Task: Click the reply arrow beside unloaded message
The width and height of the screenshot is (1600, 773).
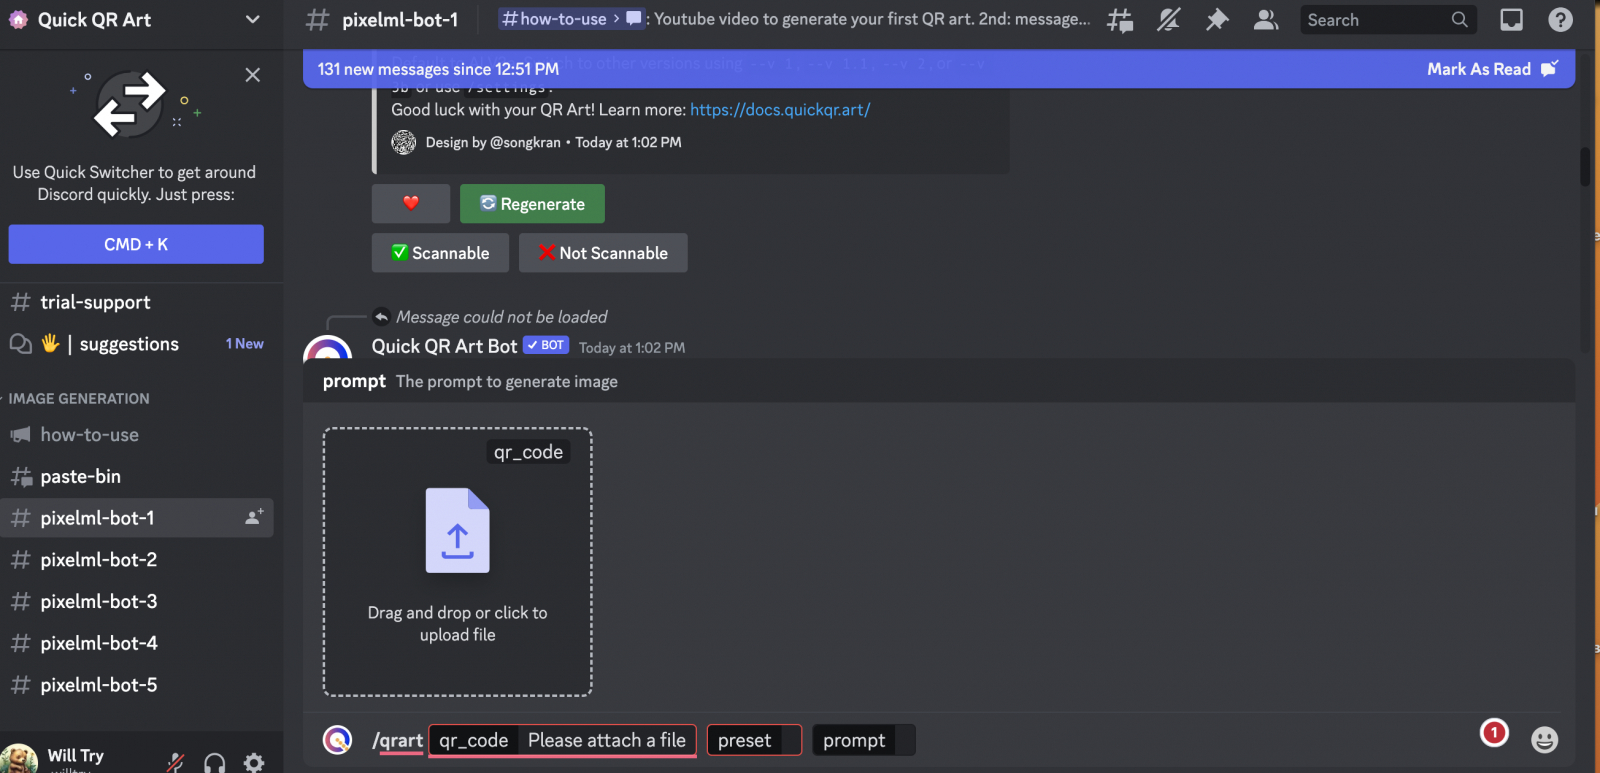Action: click(x=381, y=317)
